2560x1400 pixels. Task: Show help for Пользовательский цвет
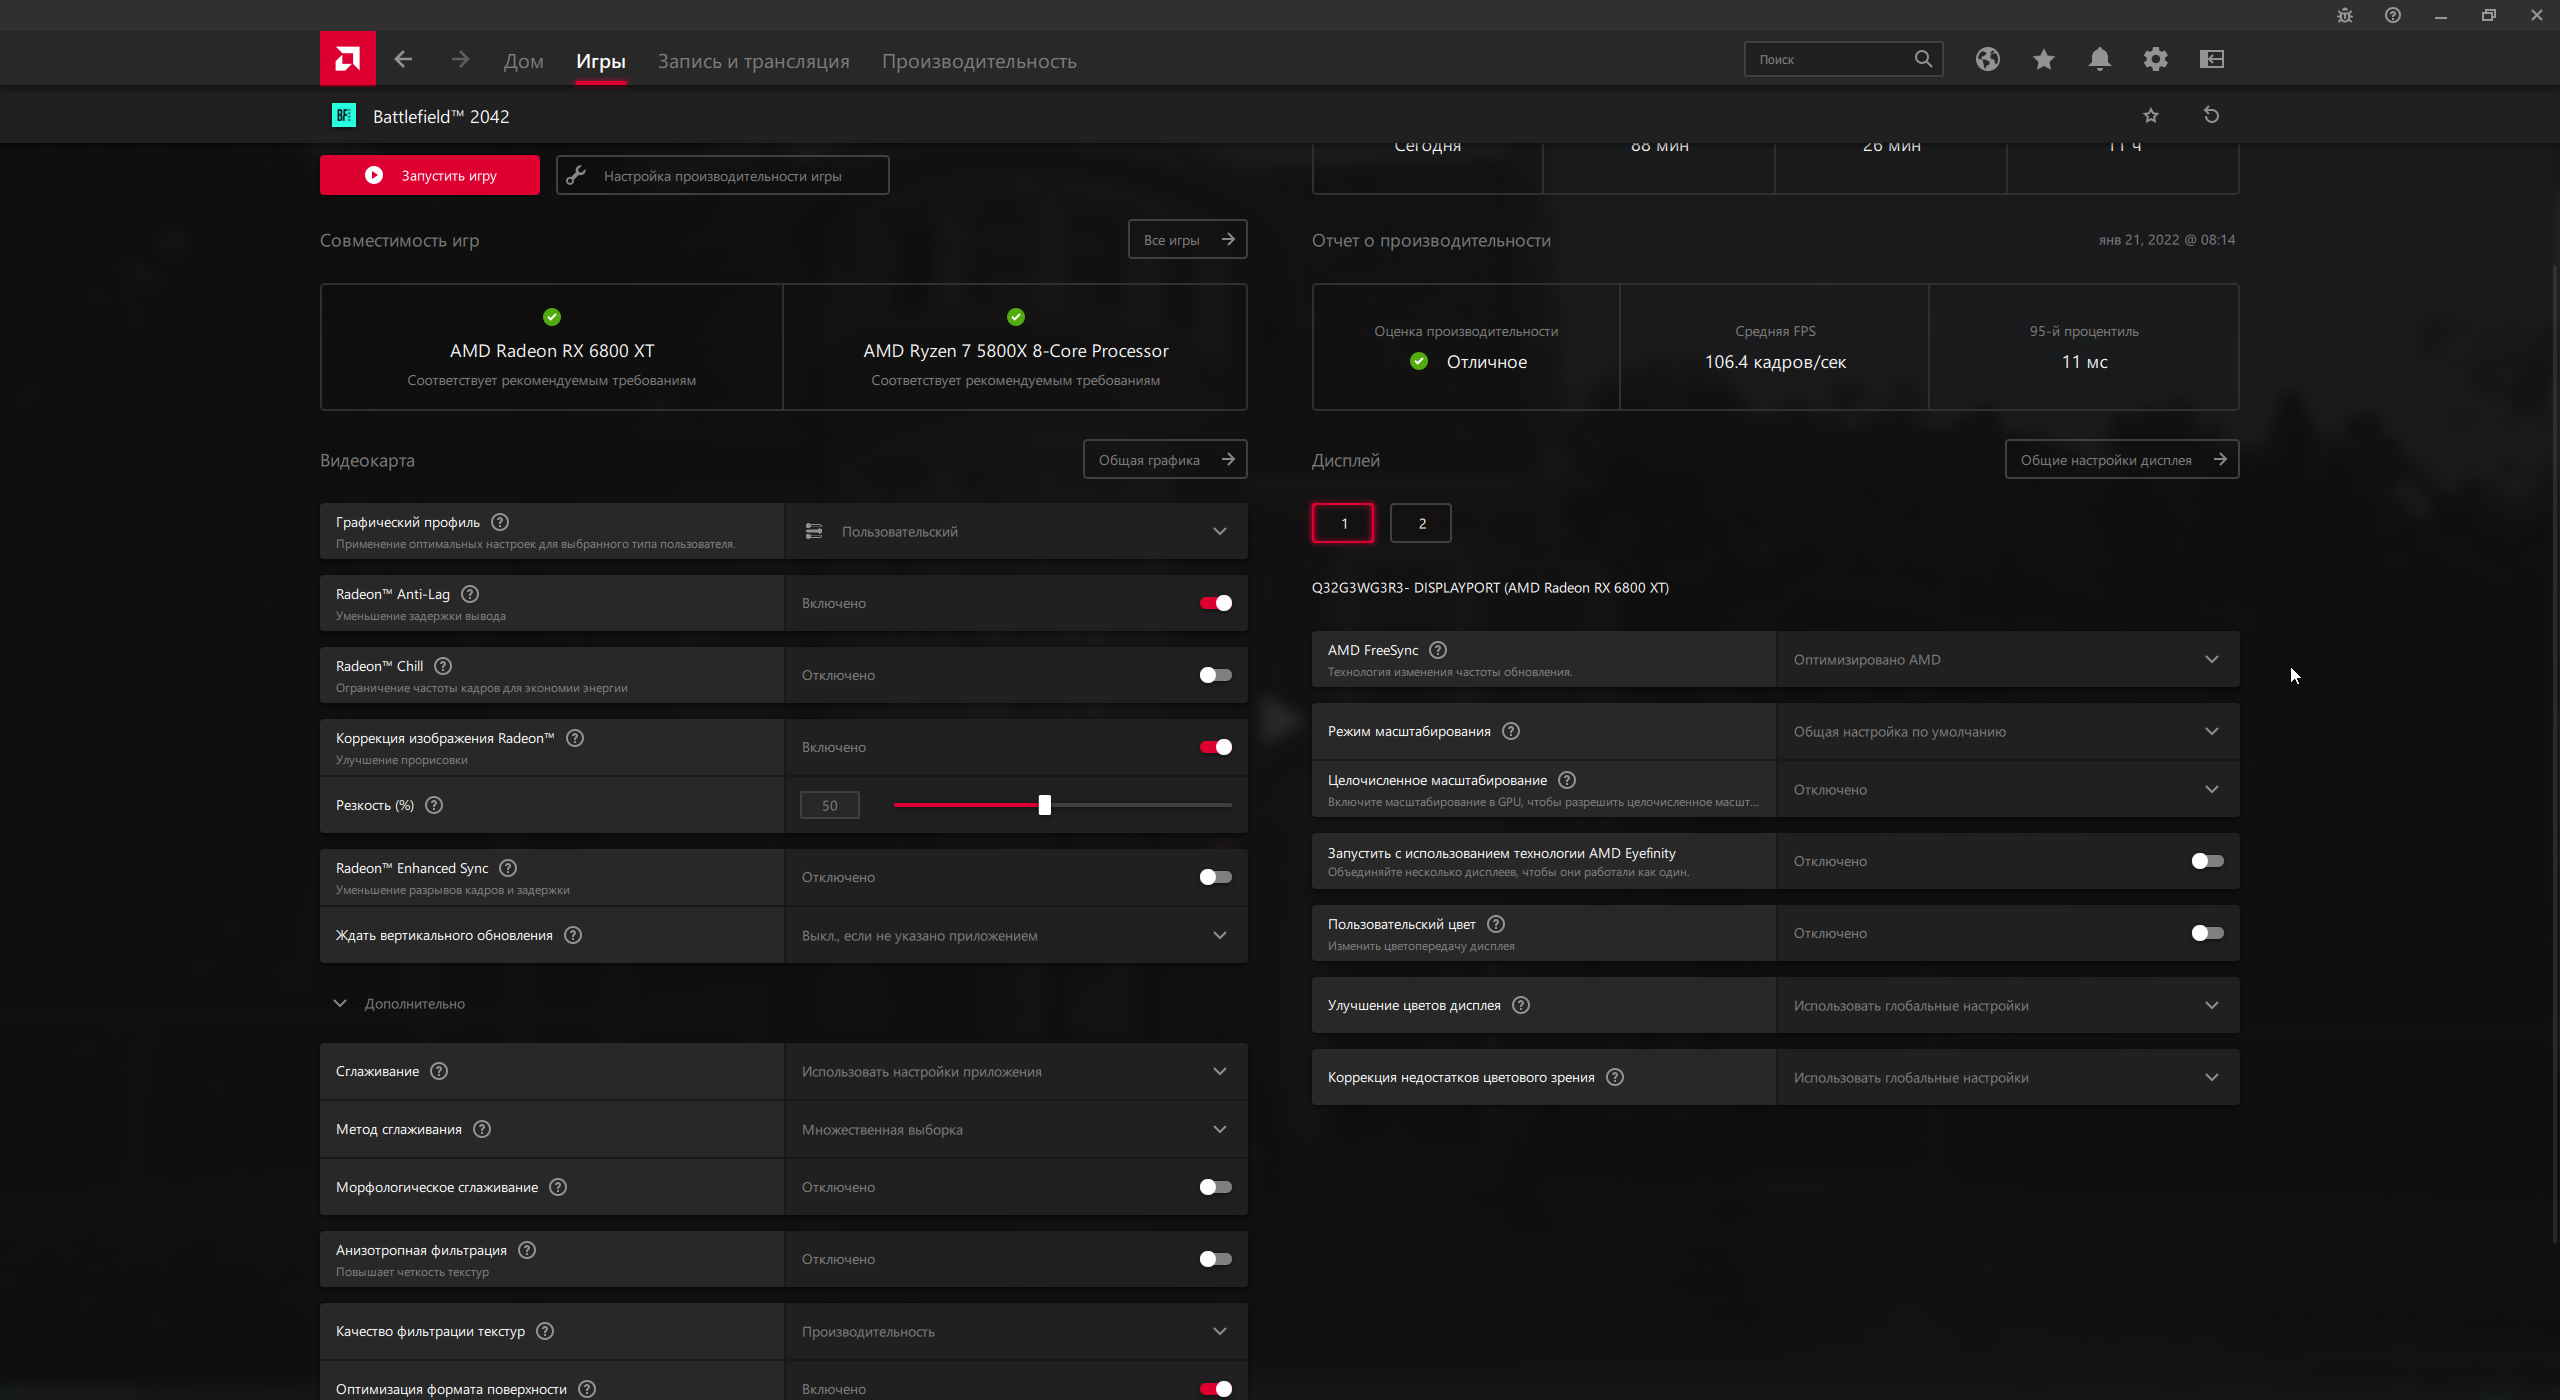click(1496, 924)
